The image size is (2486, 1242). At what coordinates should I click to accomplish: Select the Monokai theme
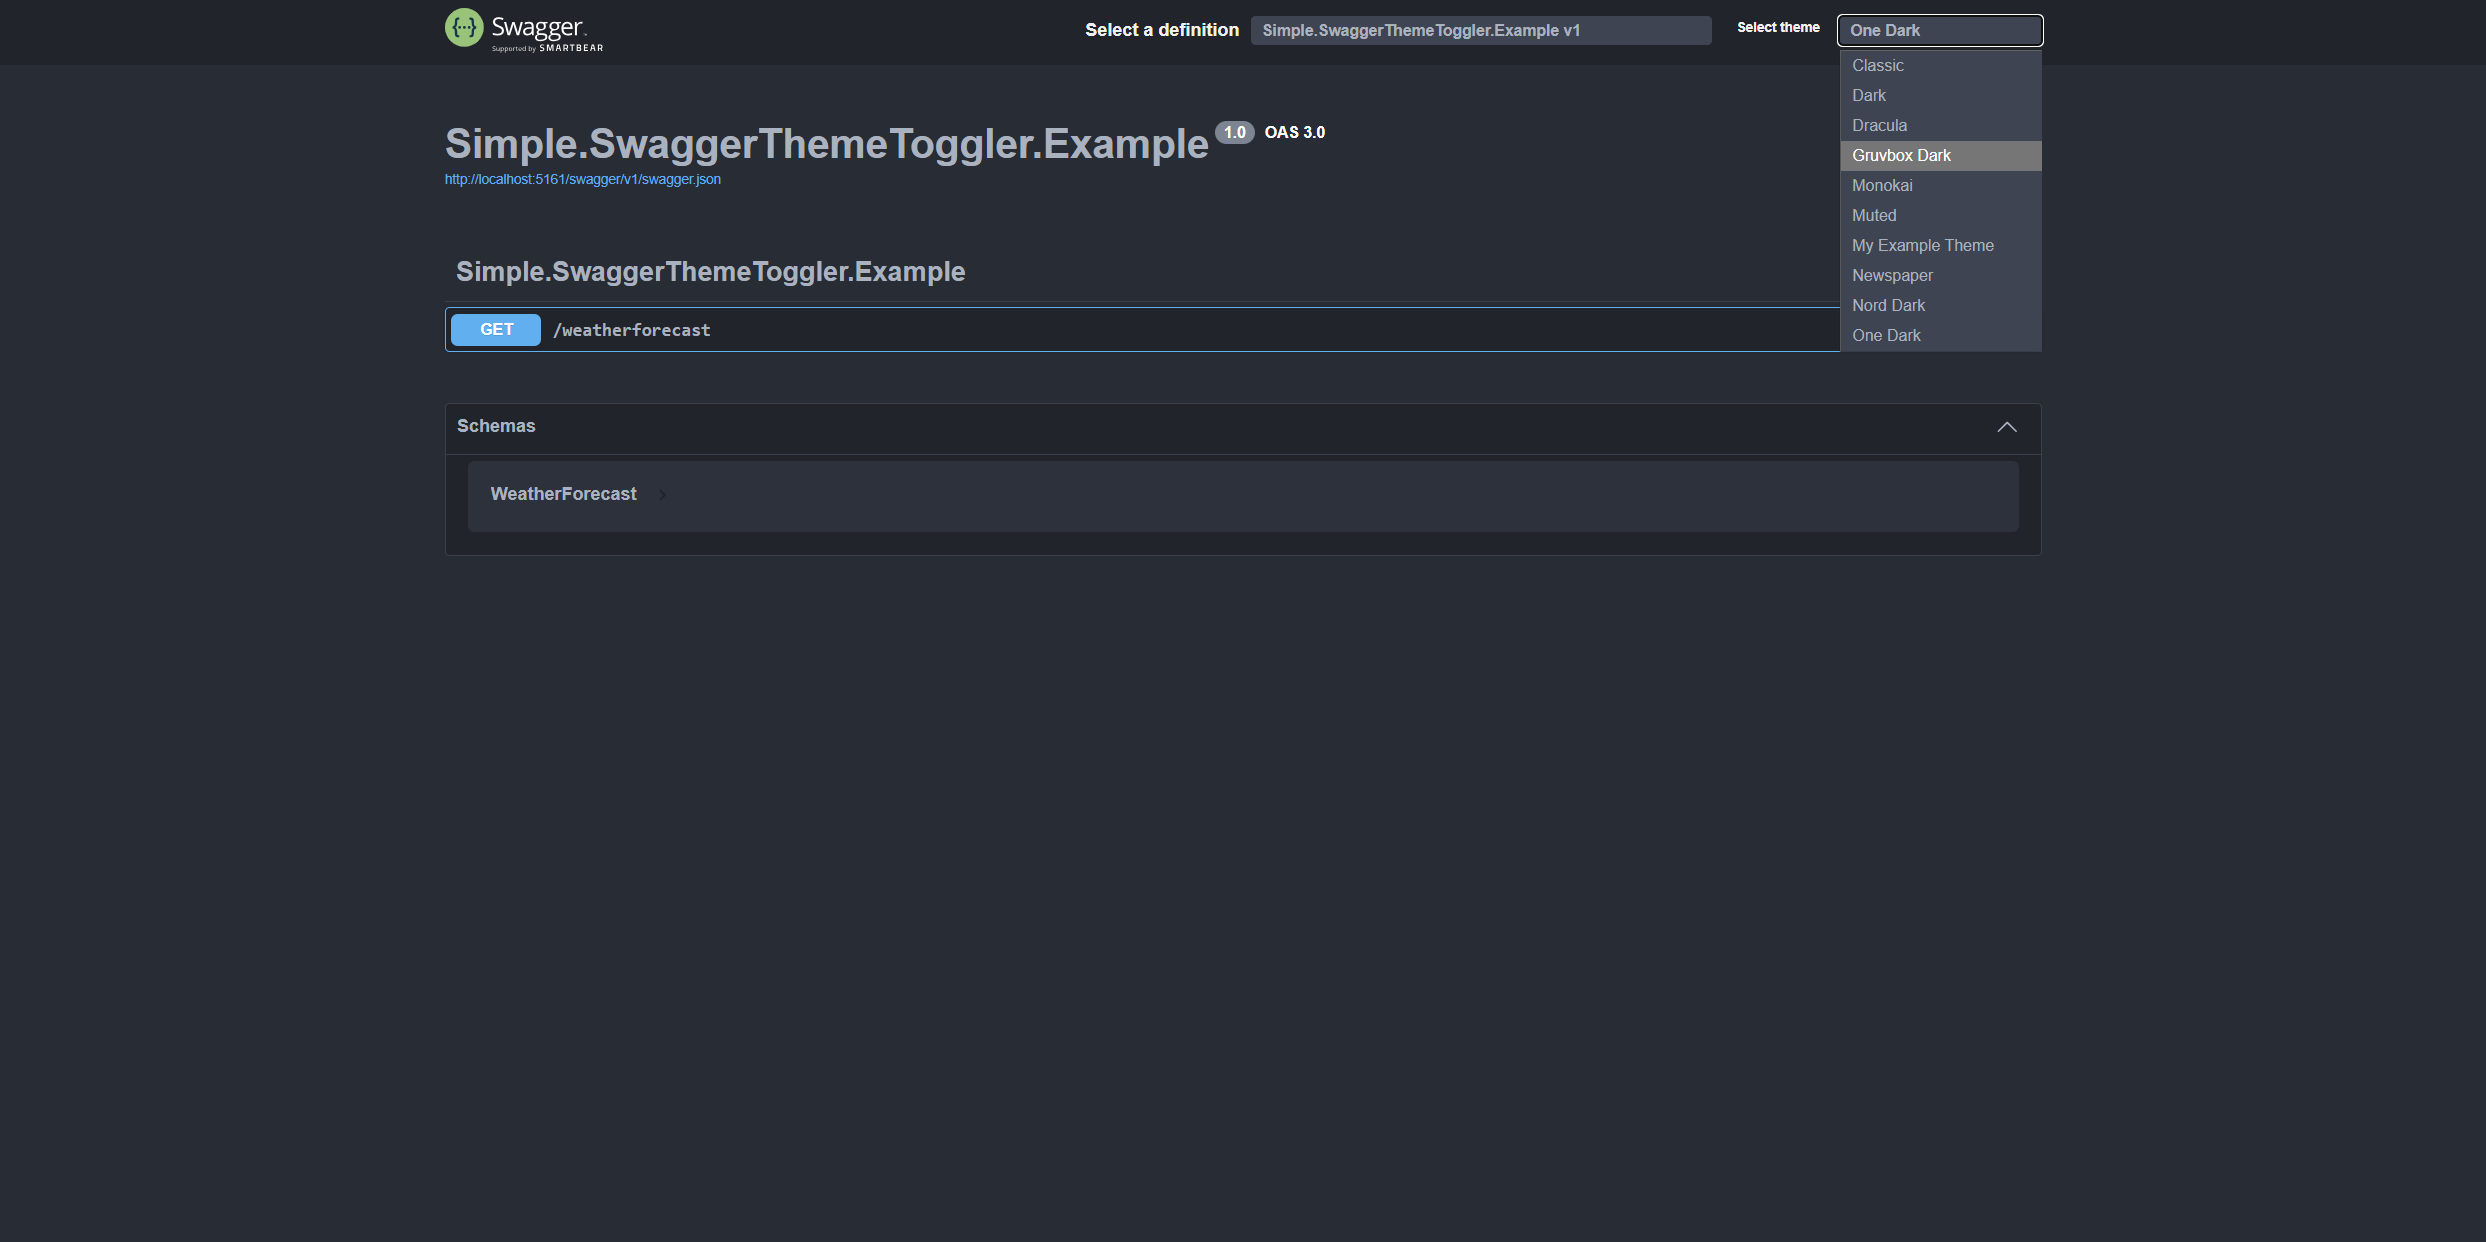tap(1882, 185)
